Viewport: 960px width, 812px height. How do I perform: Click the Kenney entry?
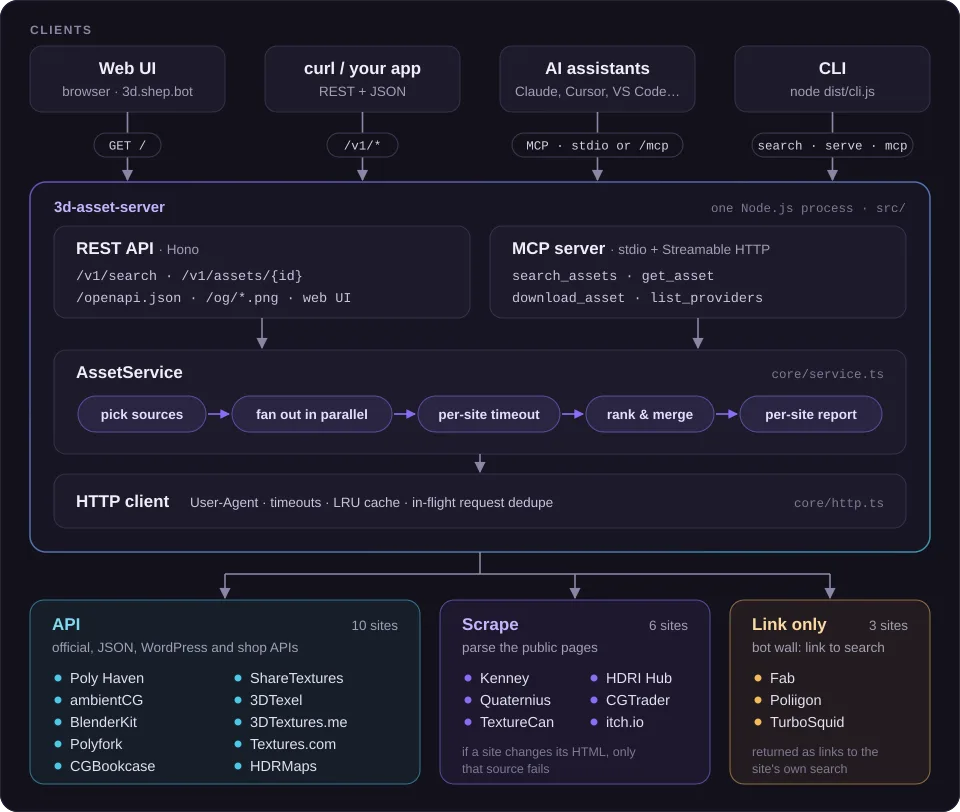click(x=504, y=678)
